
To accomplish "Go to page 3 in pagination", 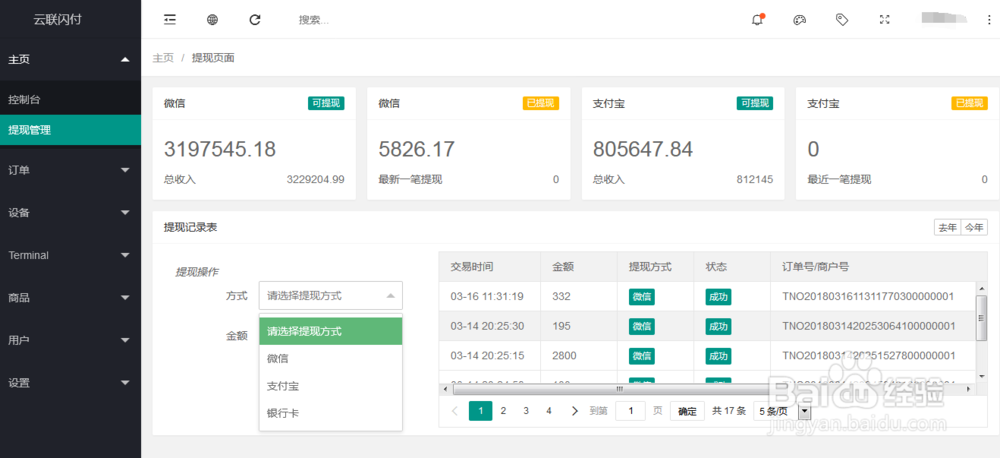I will [x=526, y=411].
